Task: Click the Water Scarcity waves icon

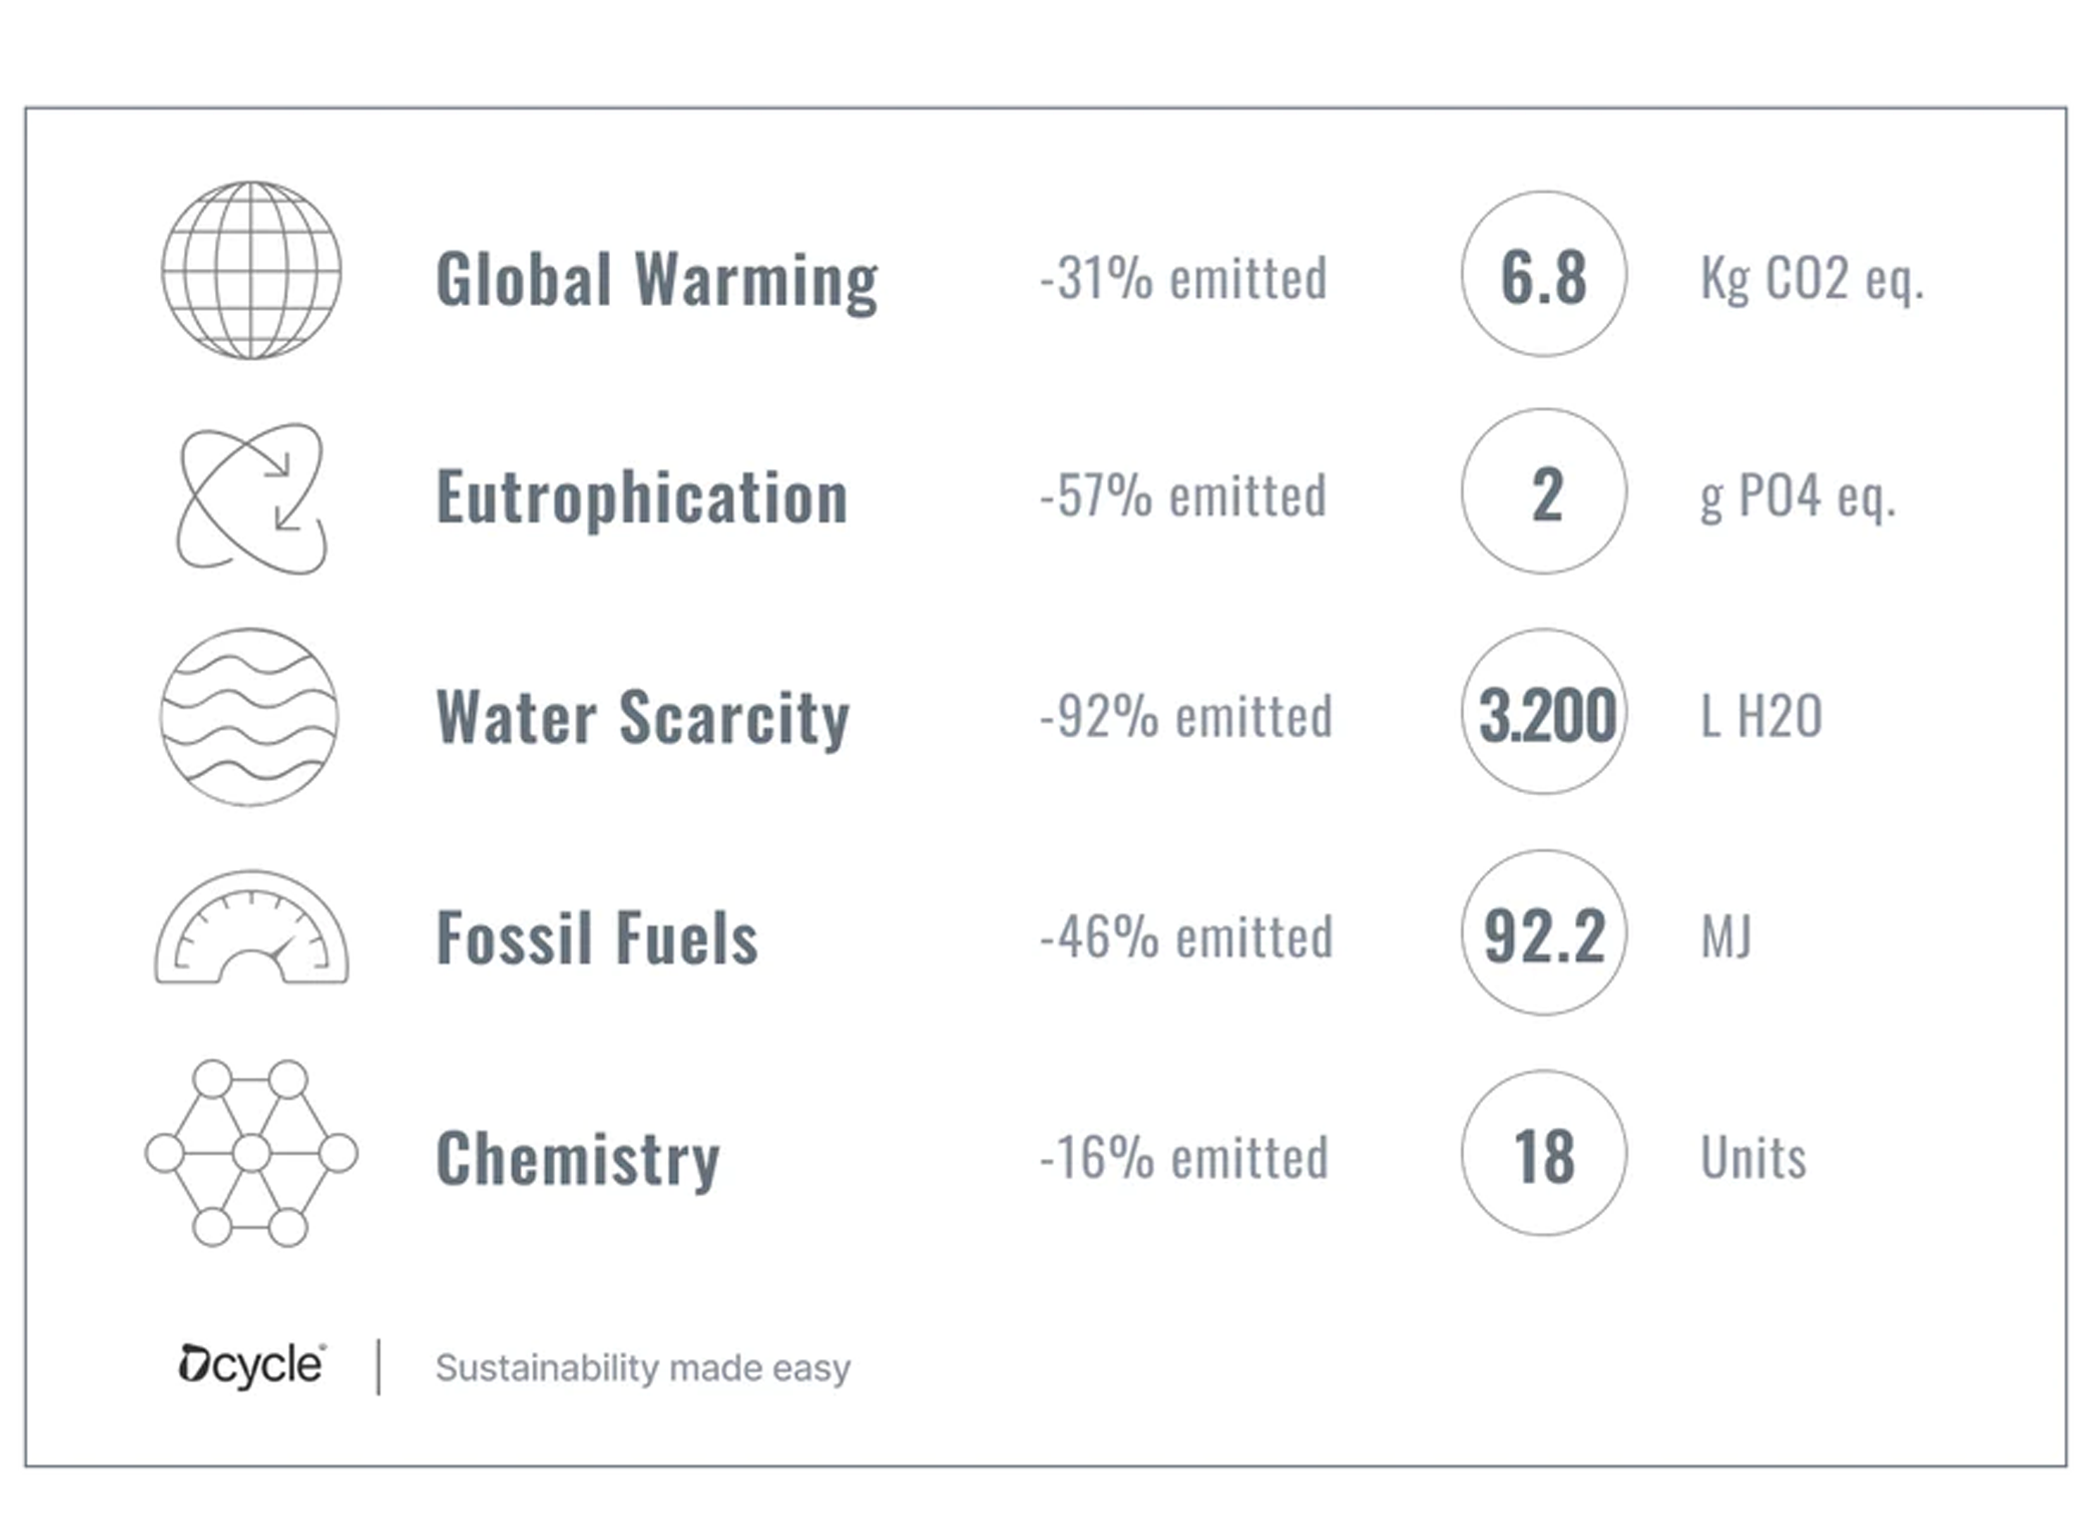Action: (x=250, y=717)
